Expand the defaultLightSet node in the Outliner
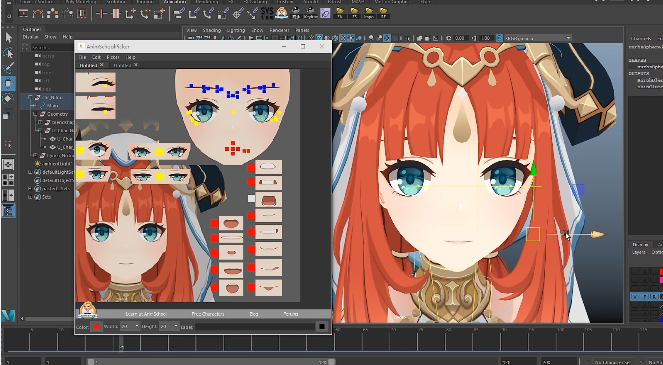This screenshot has height=365, width=663. tap(30, 172)
